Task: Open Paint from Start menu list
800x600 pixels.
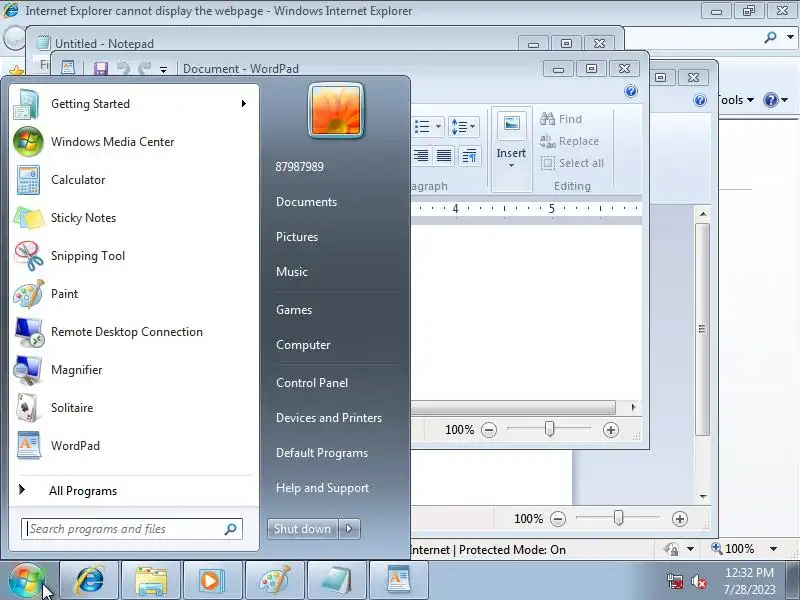Action: click(133, 294)
